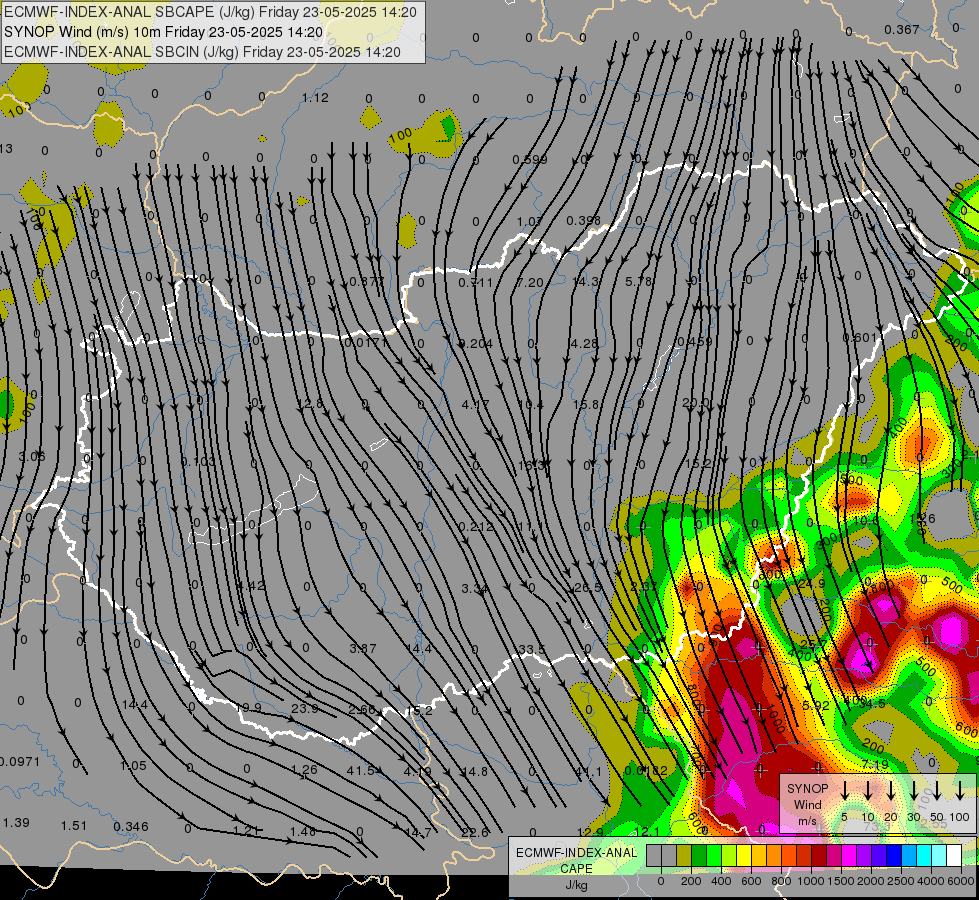Click the map value 1.05
The image size is (979, 900).
point(133,766)
